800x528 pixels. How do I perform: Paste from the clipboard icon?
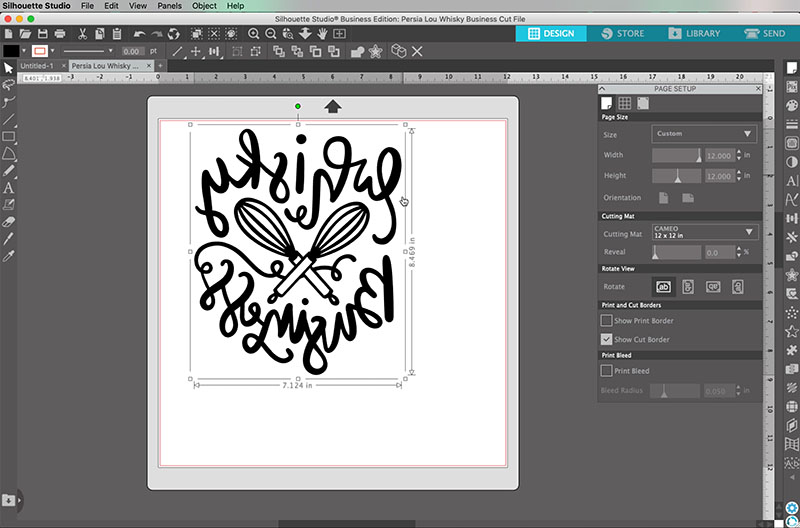tap(117, 34)
